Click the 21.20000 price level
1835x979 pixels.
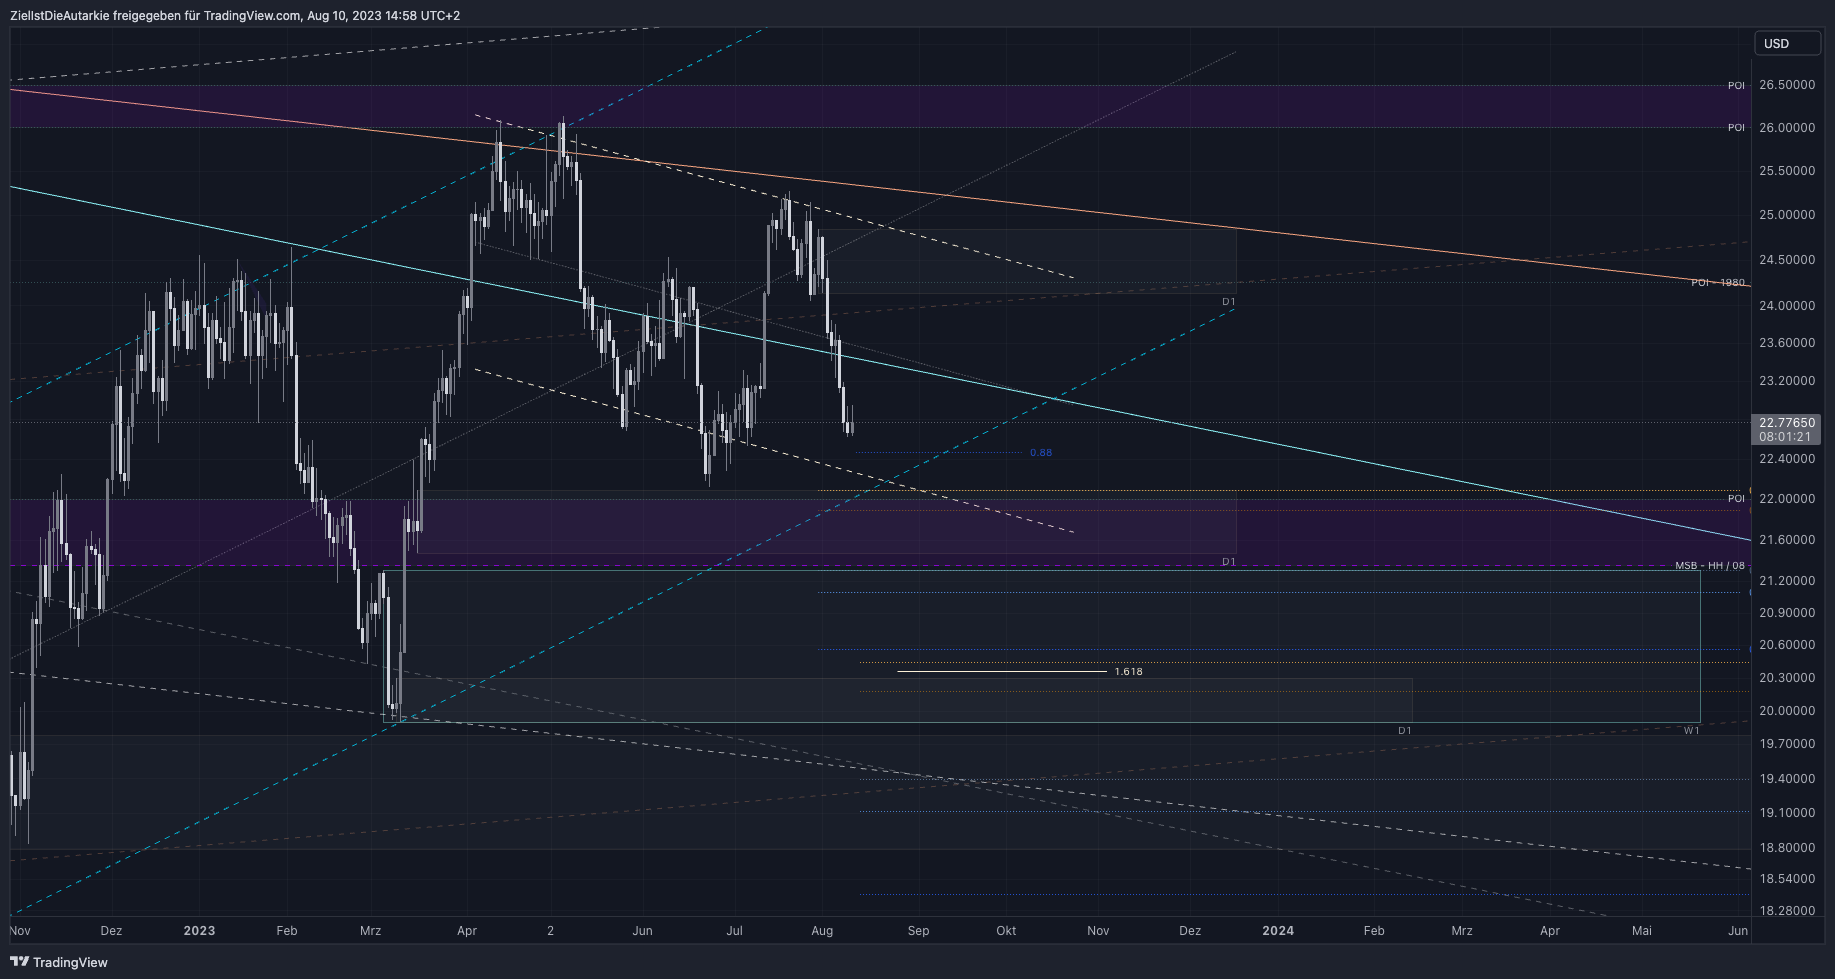1787,581
